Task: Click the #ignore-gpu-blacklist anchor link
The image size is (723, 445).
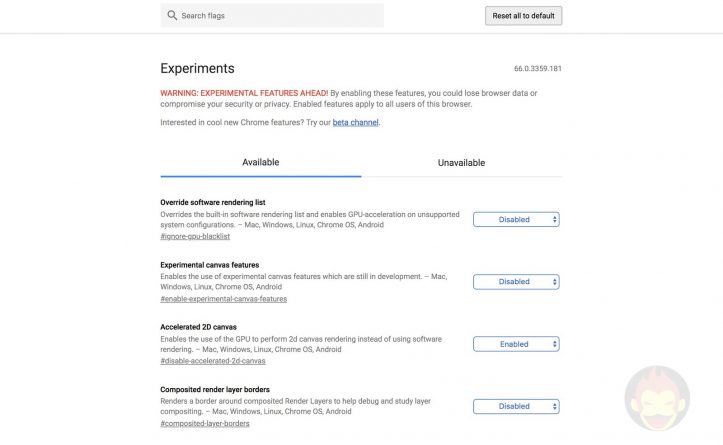Action: 195,236
